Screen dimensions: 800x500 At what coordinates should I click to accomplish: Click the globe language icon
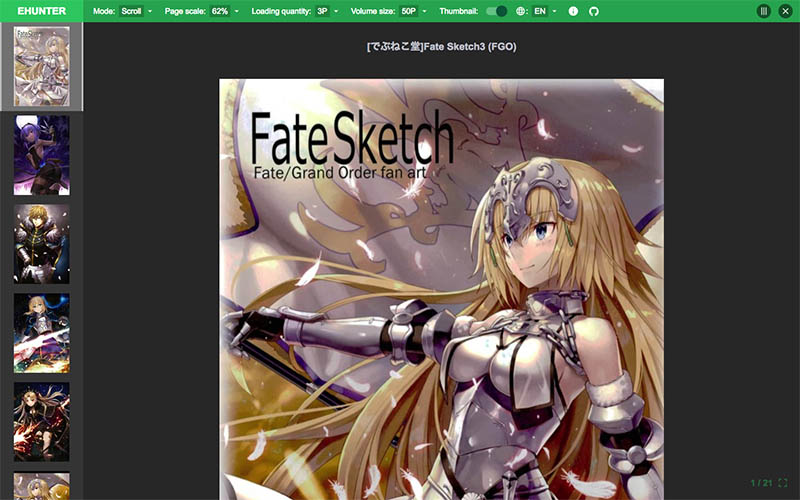click(520, 11)
